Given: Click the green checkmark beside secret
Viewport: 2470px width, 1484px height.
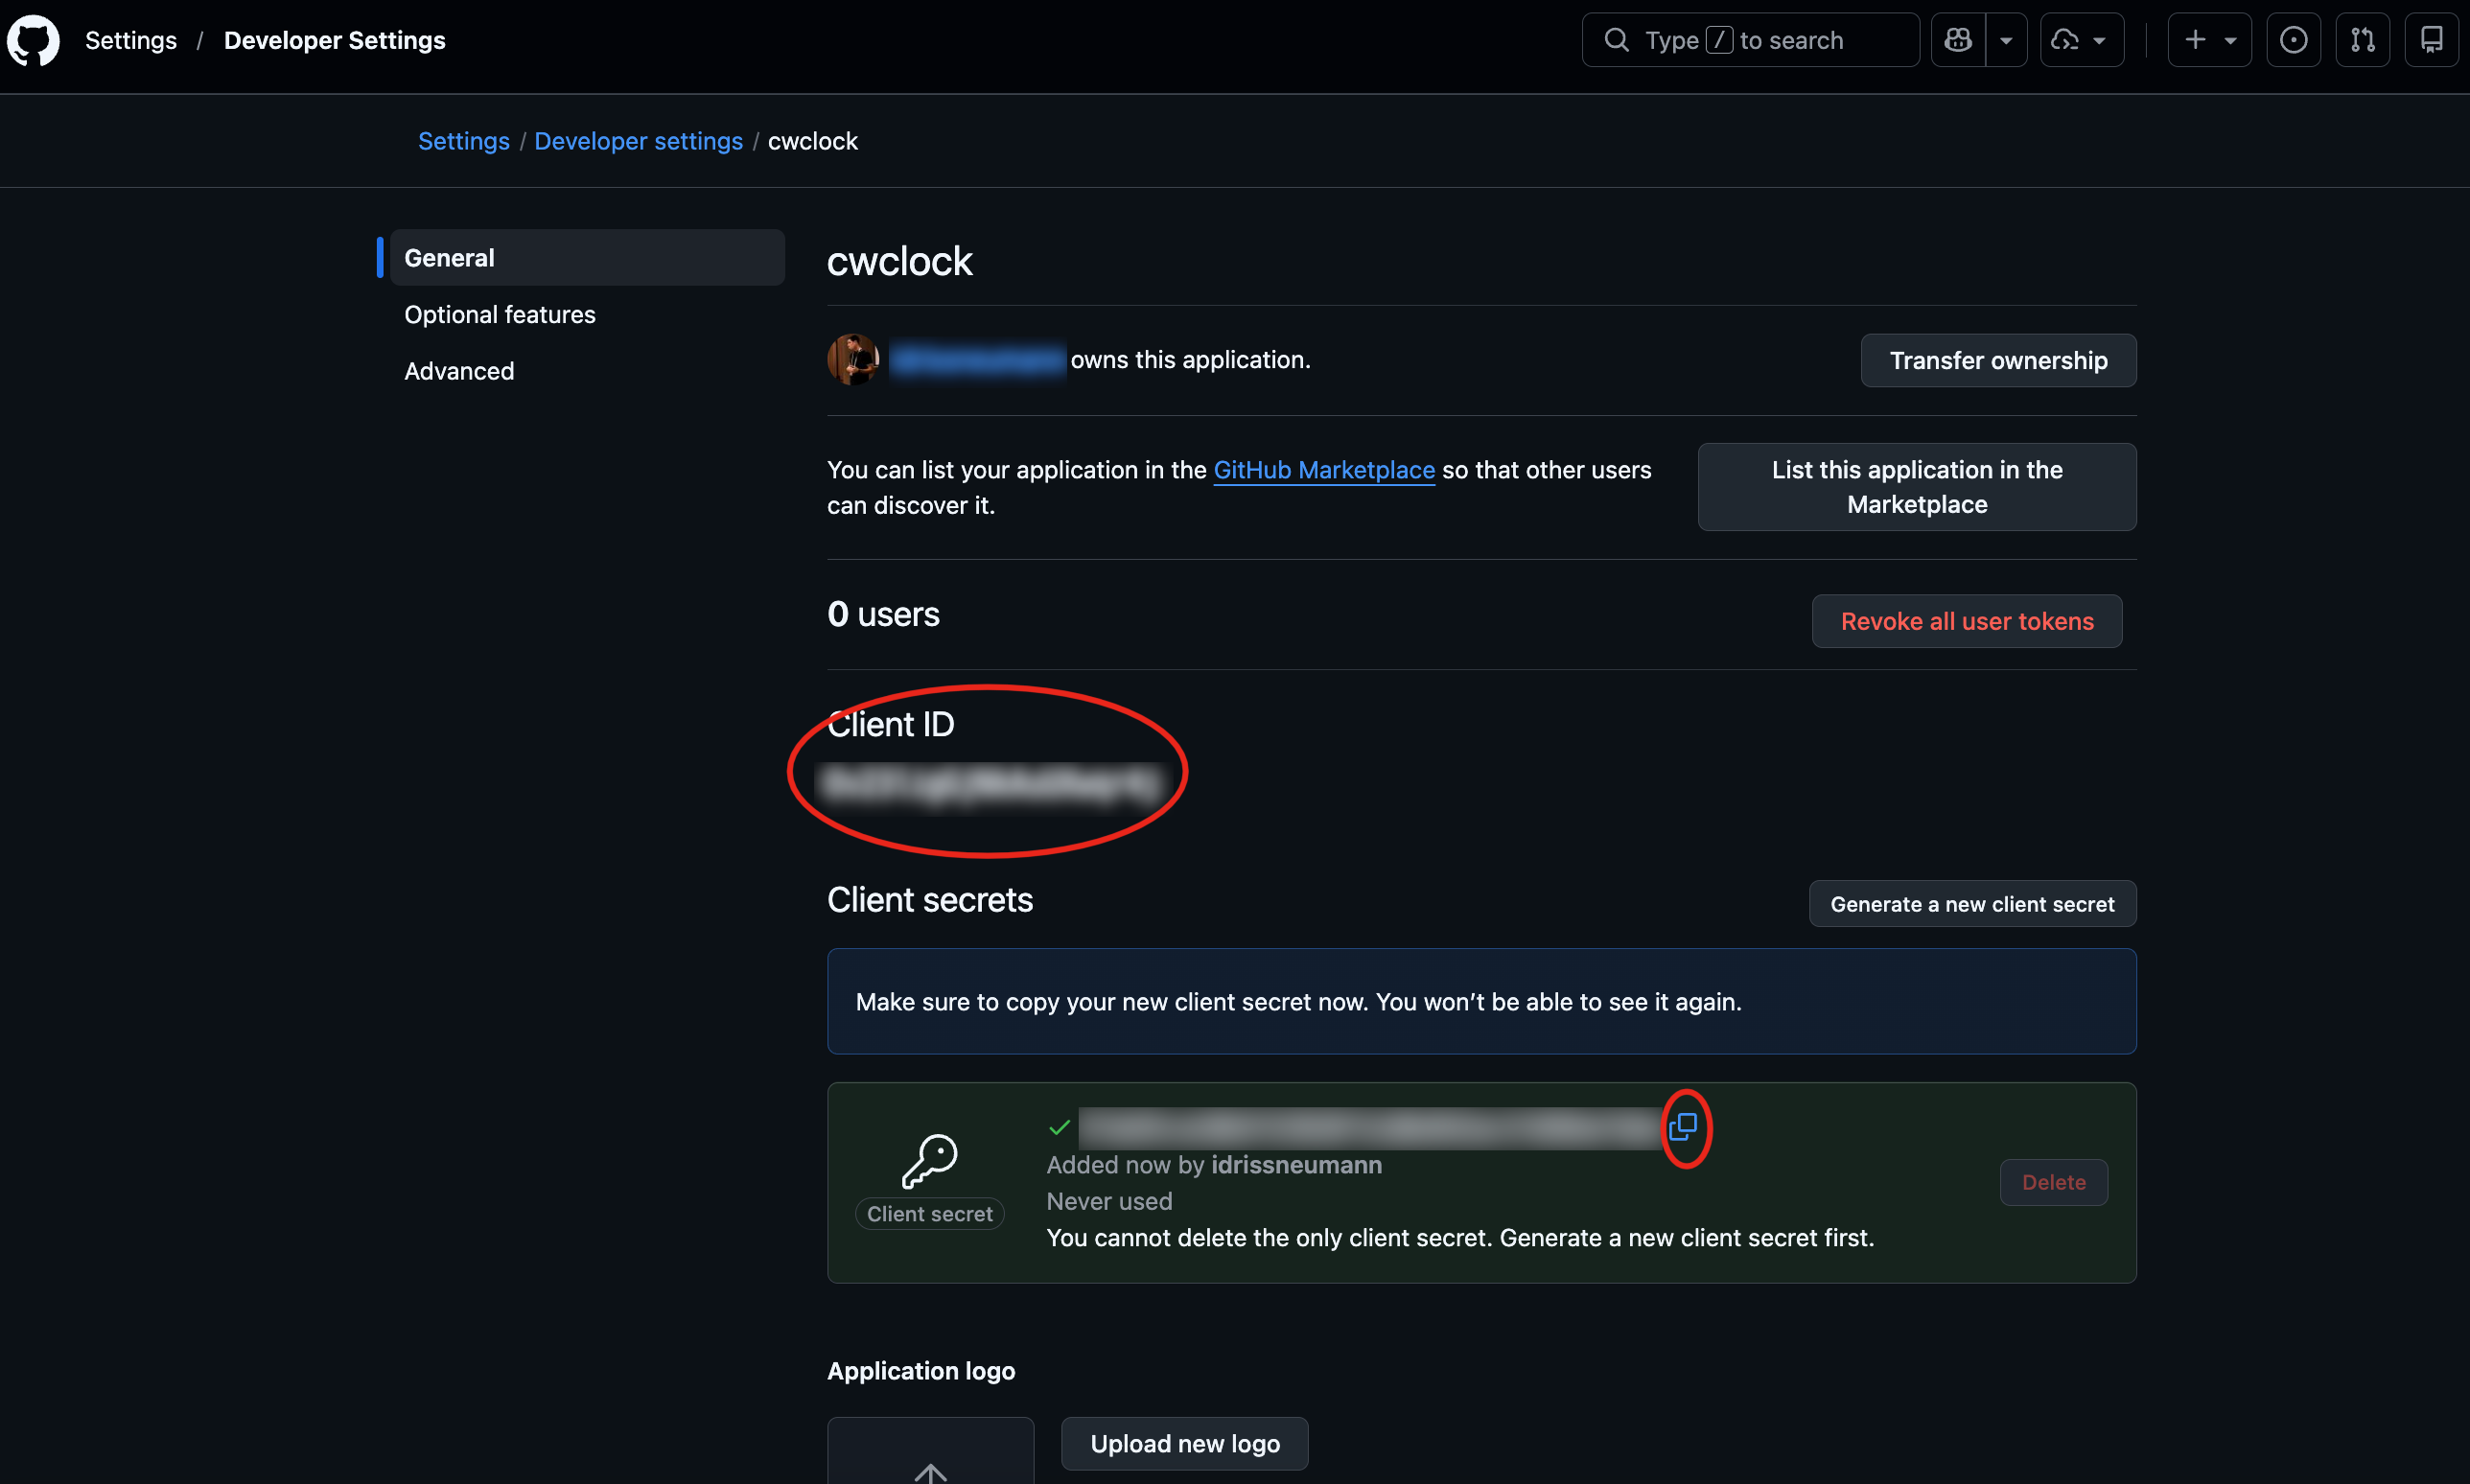Looking at the screenshot, I should pos(1059,1127).
